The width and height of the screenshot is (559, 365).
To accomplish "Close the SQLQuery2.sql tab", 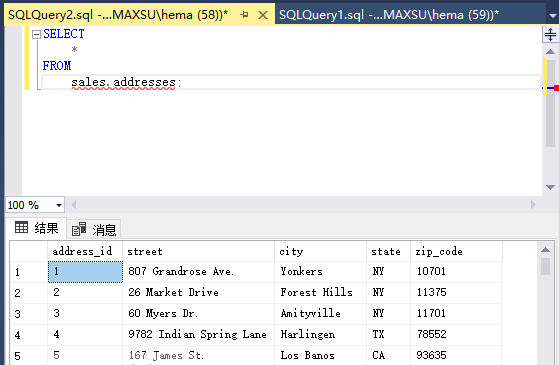I will (263, 15).
